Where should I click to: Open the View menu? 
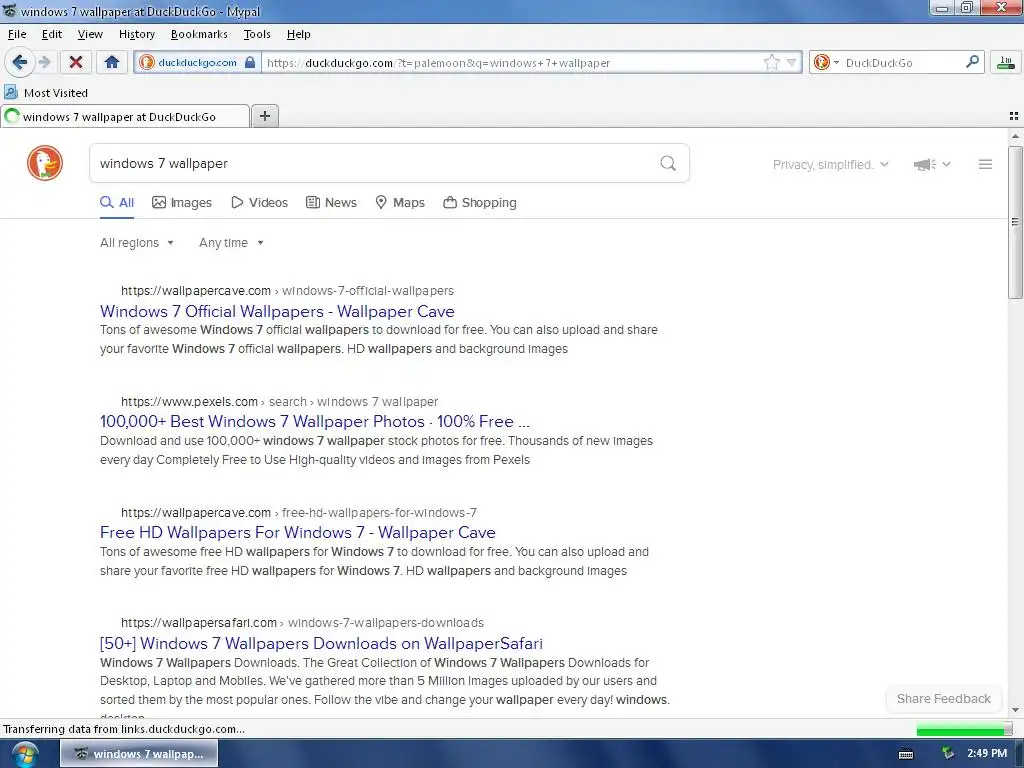89,34
